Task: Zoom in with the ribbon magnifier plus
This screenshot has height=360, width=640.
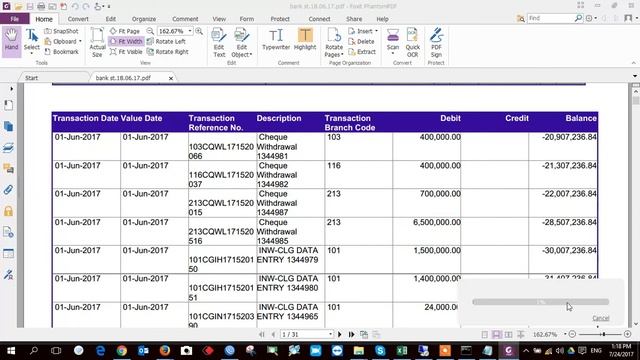Action: (199, 31)
